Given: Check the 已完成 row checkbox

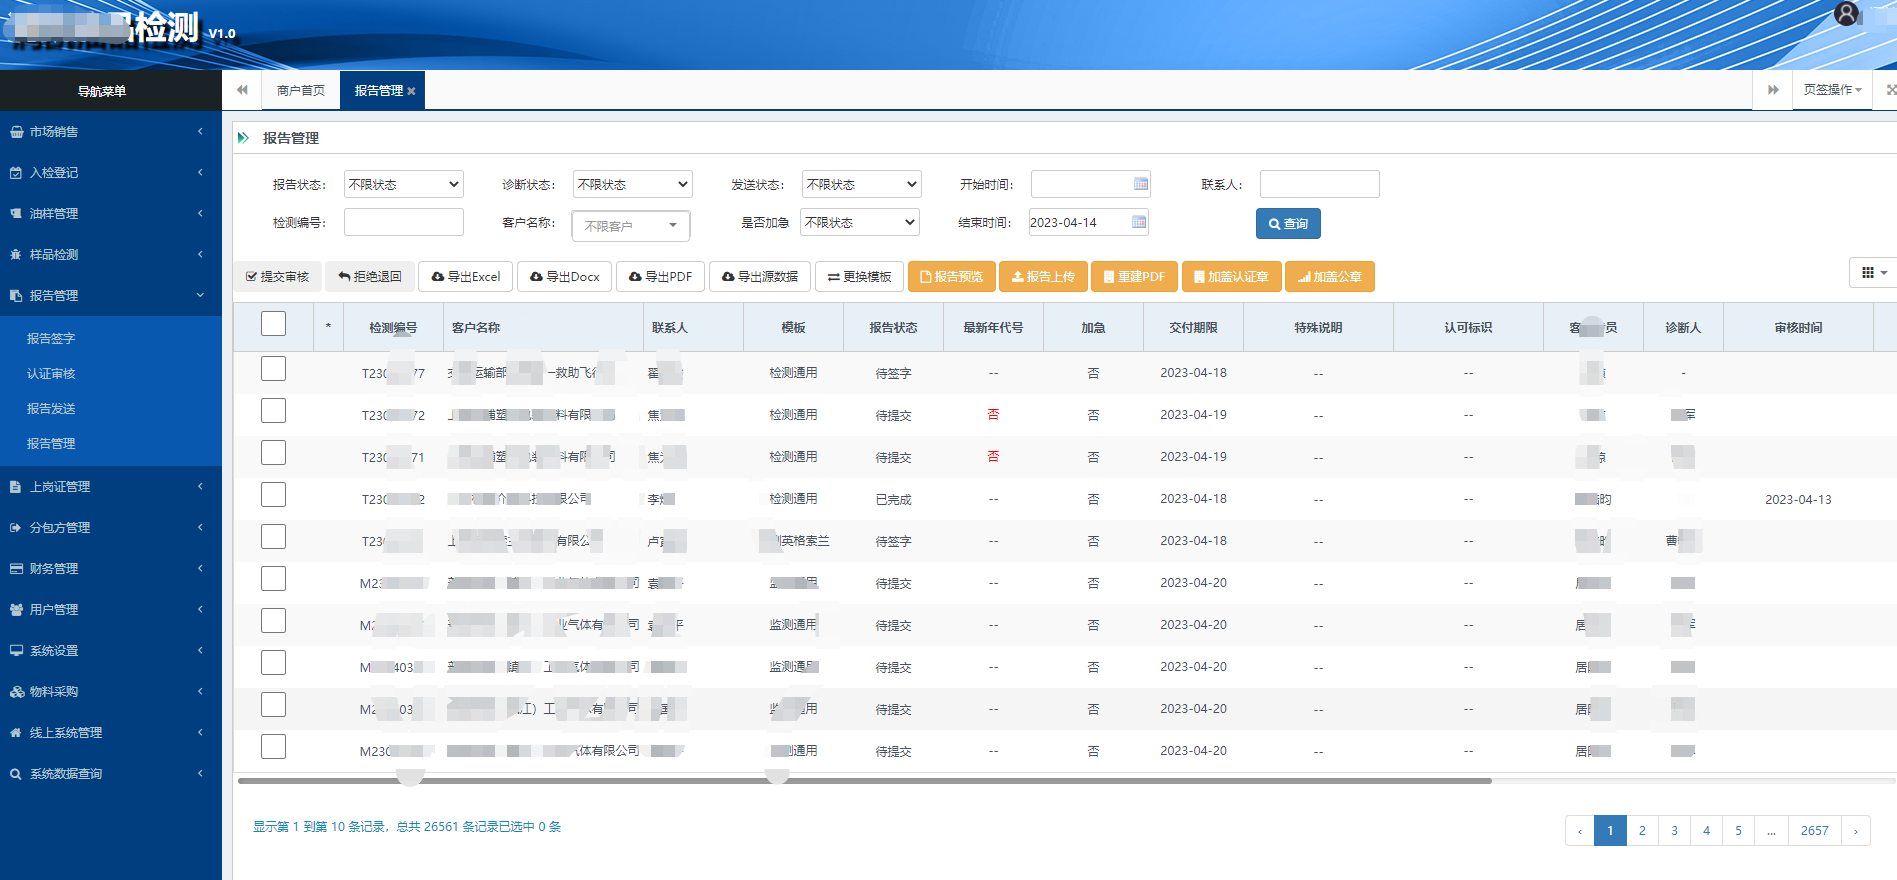Looking at the screenshot, I should pos(273,495).
